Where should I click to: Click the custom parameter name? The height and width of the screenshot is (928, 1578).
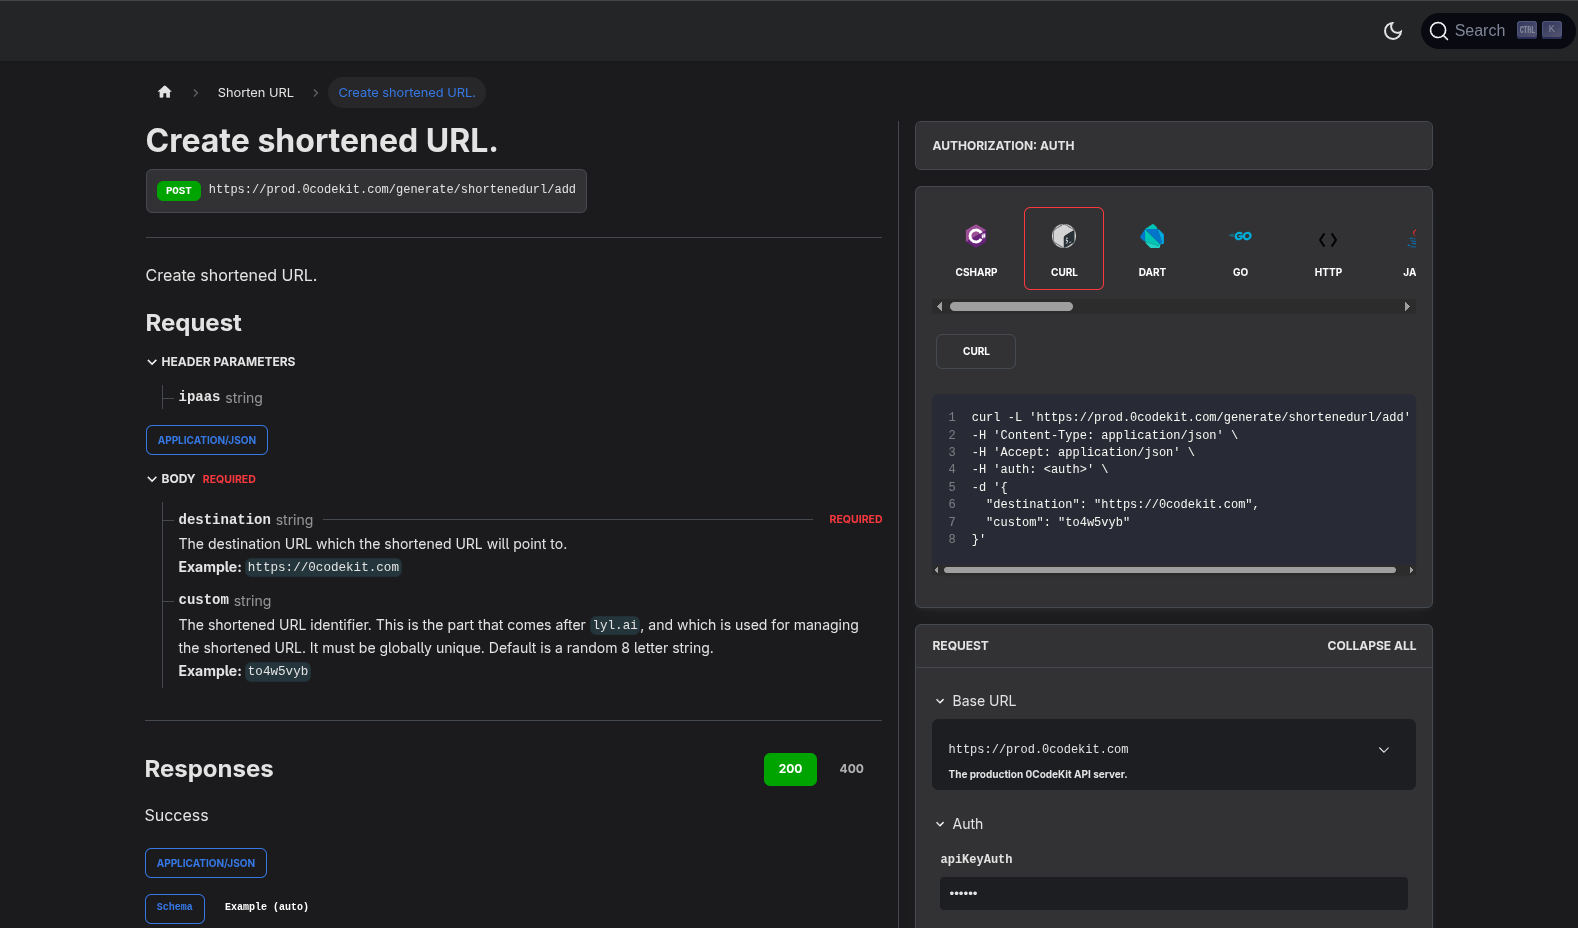[204, 600]
